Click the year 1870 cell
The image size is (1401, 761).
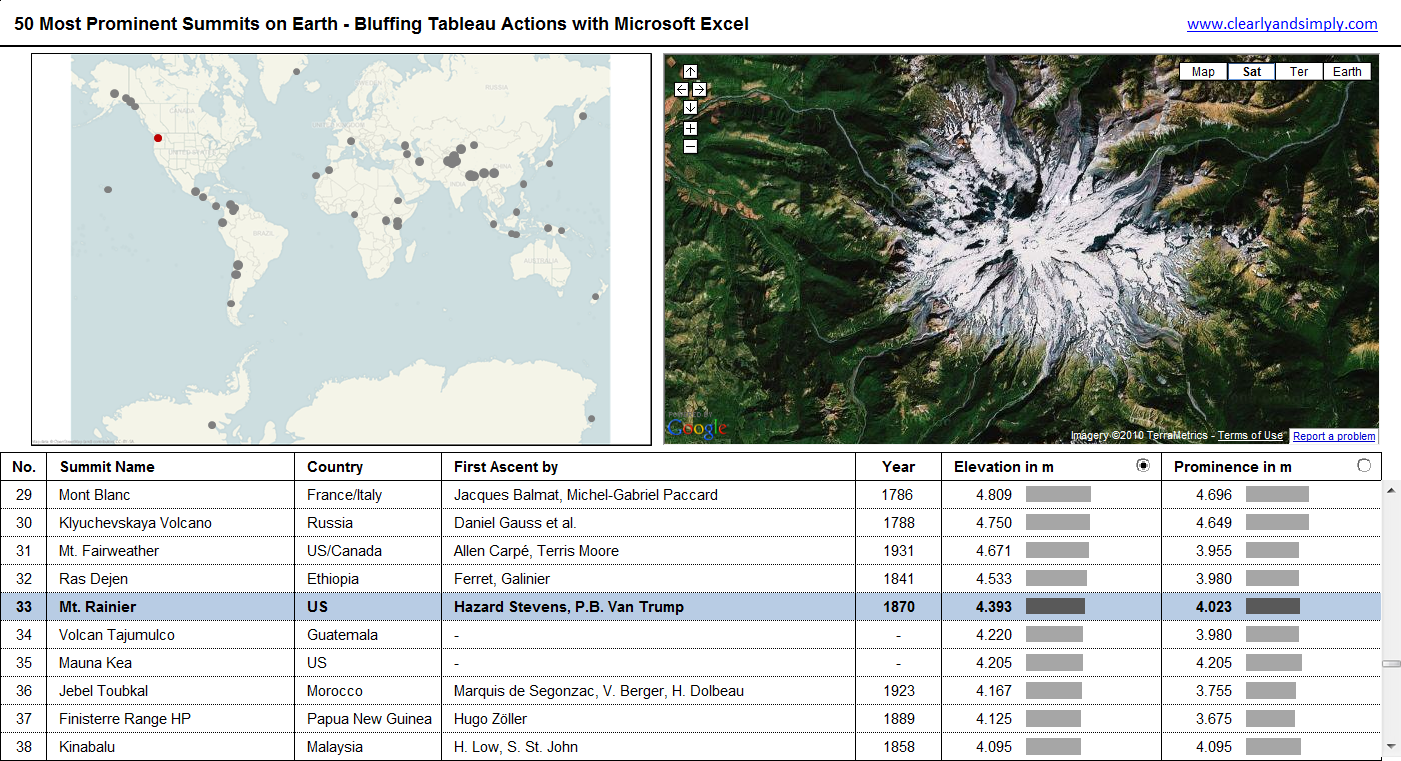898,607
